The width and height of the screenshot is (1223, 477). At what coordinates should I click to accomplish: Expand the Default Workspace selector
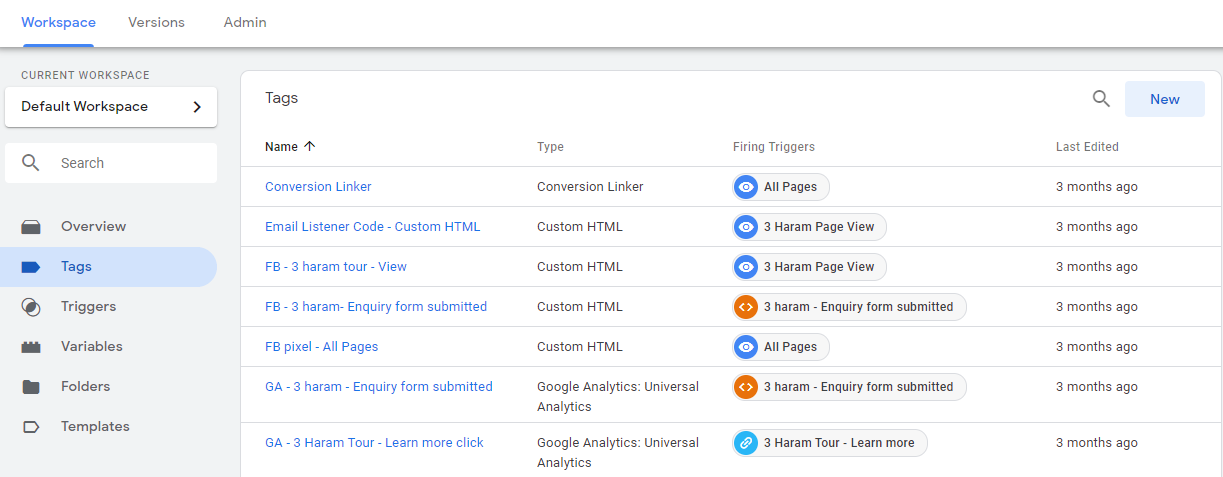tap(111, 107)
